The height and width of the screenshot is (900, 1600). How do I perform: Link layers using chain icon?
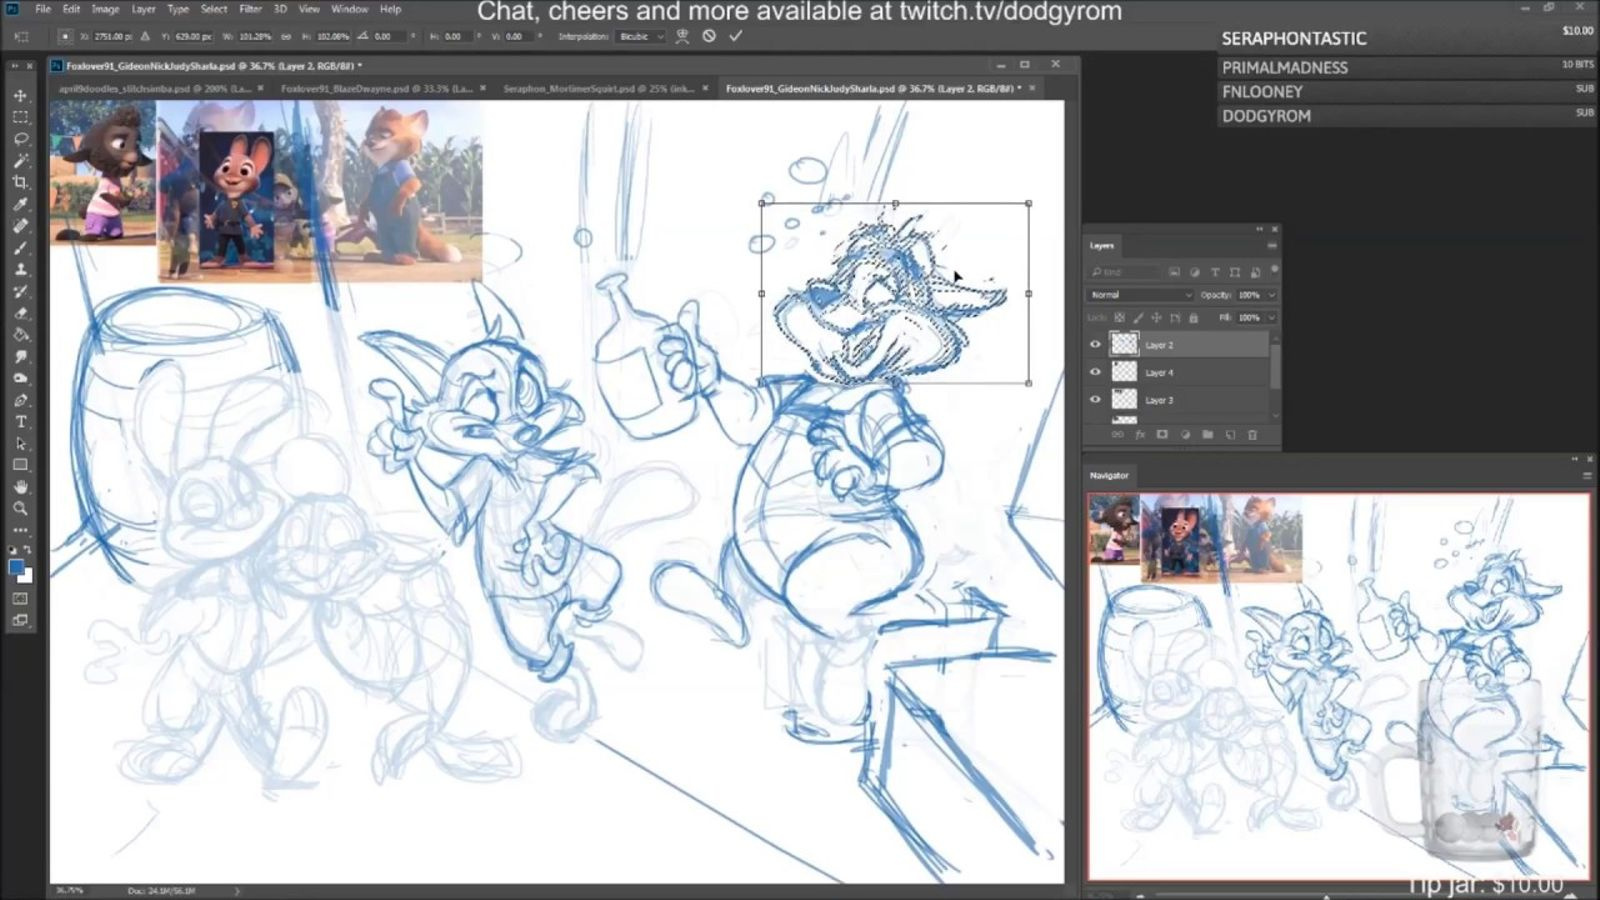tap(1118, 435)
